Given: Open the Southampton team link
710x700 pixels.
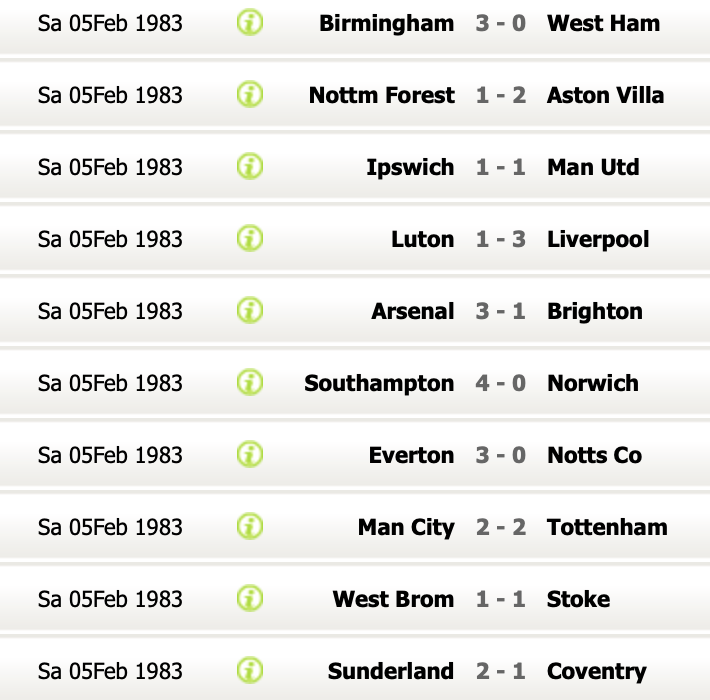Looking at the screenshot, I should [x=379, y=383].
